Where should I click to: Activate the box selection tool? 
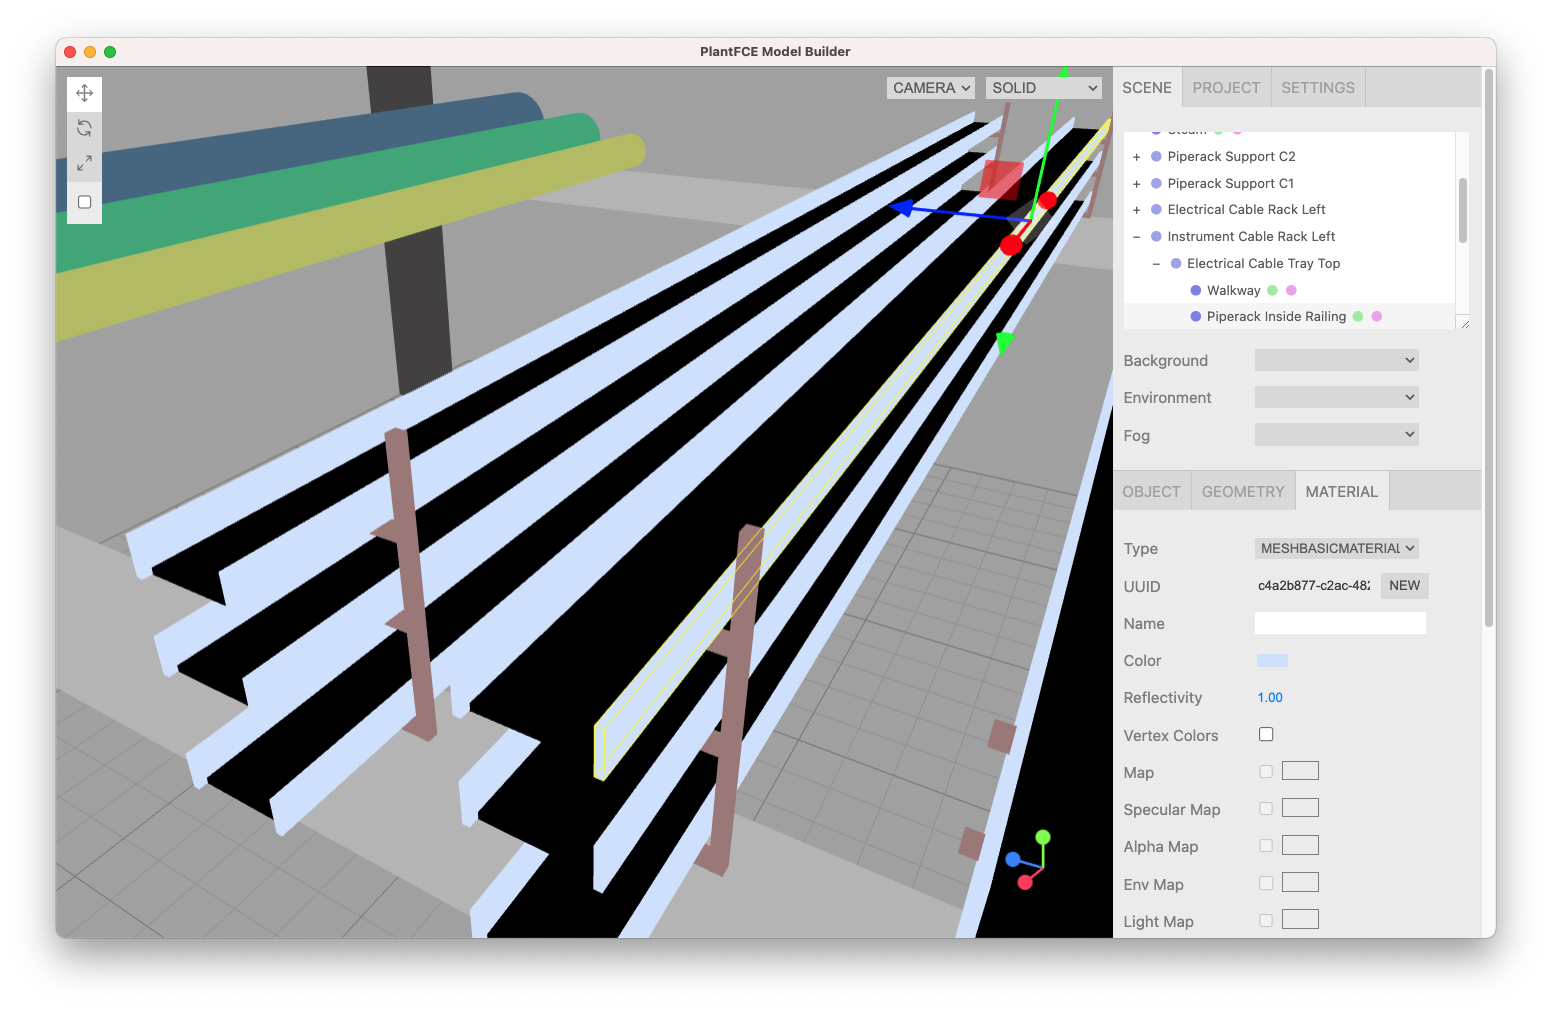84,201
